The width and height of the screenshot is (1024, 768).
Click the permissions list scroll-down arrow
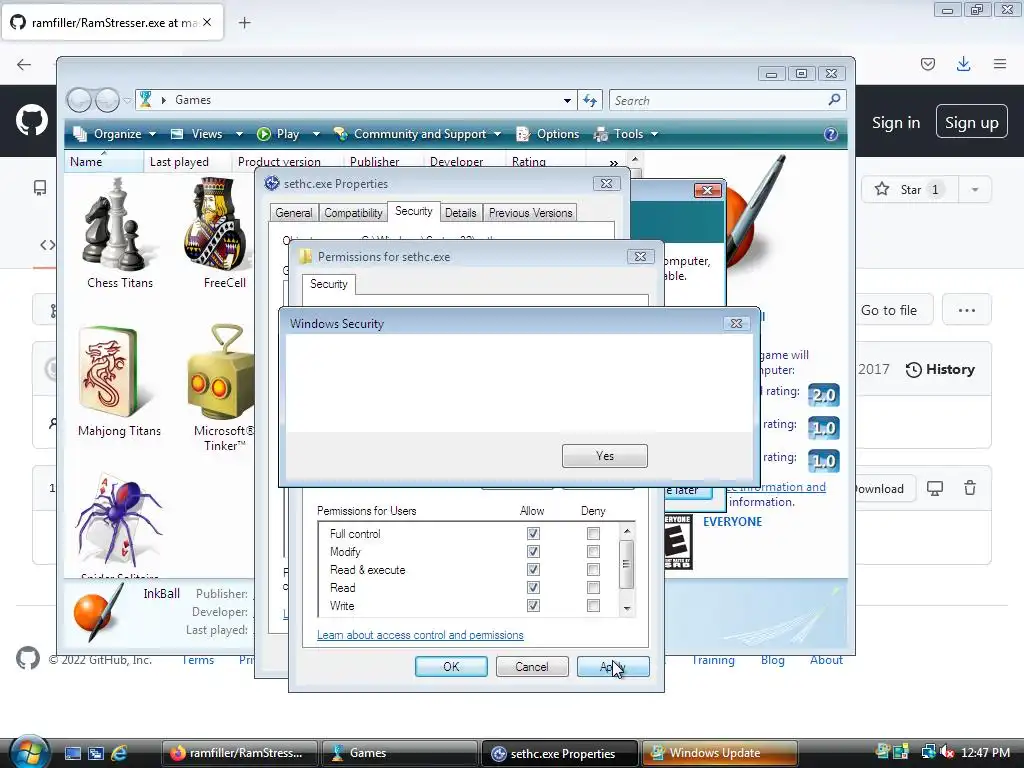626,608
